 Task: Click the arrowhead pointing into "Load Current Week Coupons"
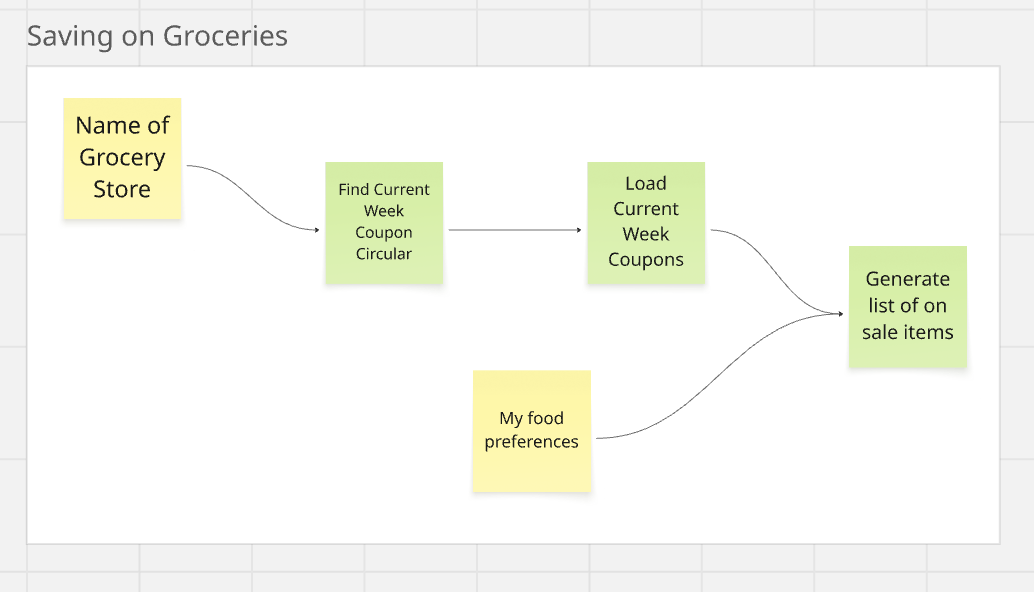(578, 230)
